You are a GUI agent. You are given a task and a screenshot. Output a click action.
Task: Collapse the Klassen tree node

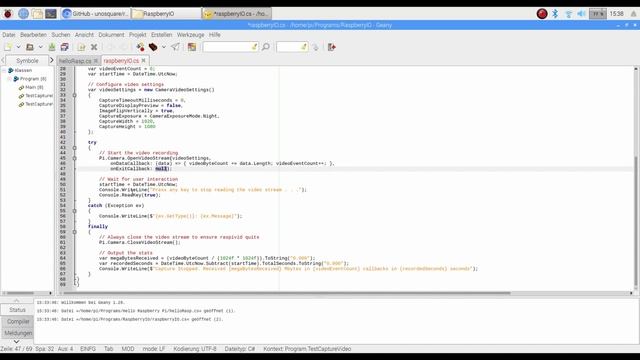click(4, 71)
